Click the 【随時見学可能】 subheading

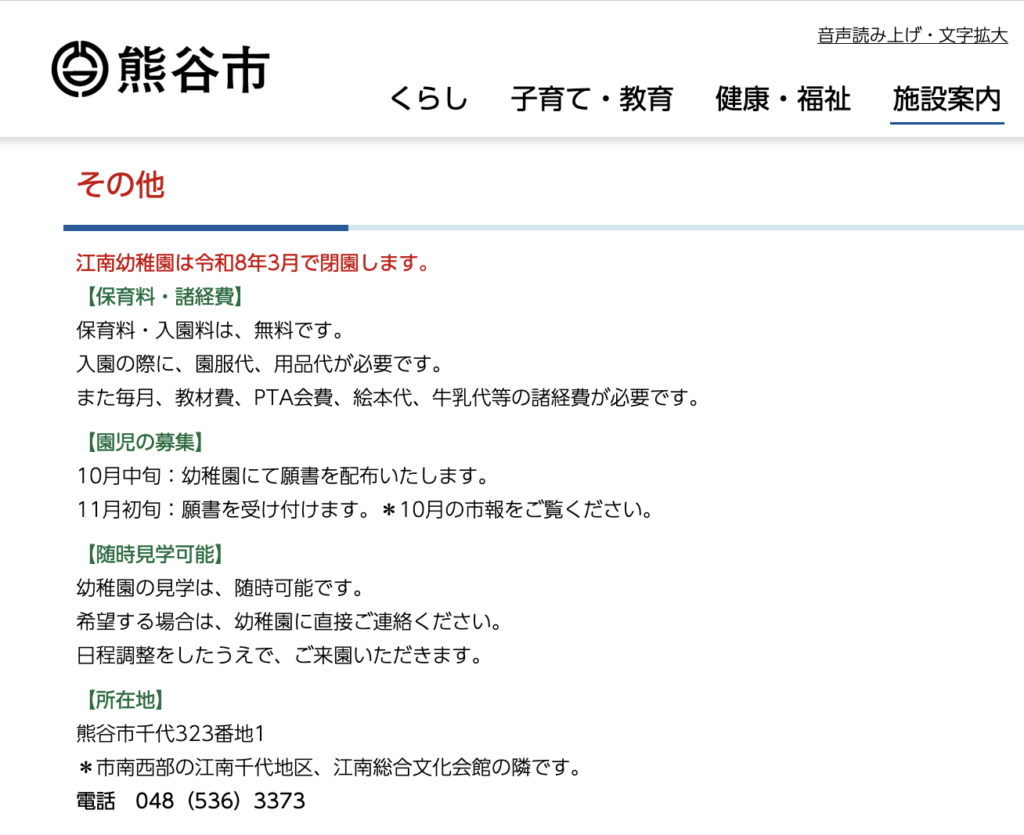tap(150, 554)
